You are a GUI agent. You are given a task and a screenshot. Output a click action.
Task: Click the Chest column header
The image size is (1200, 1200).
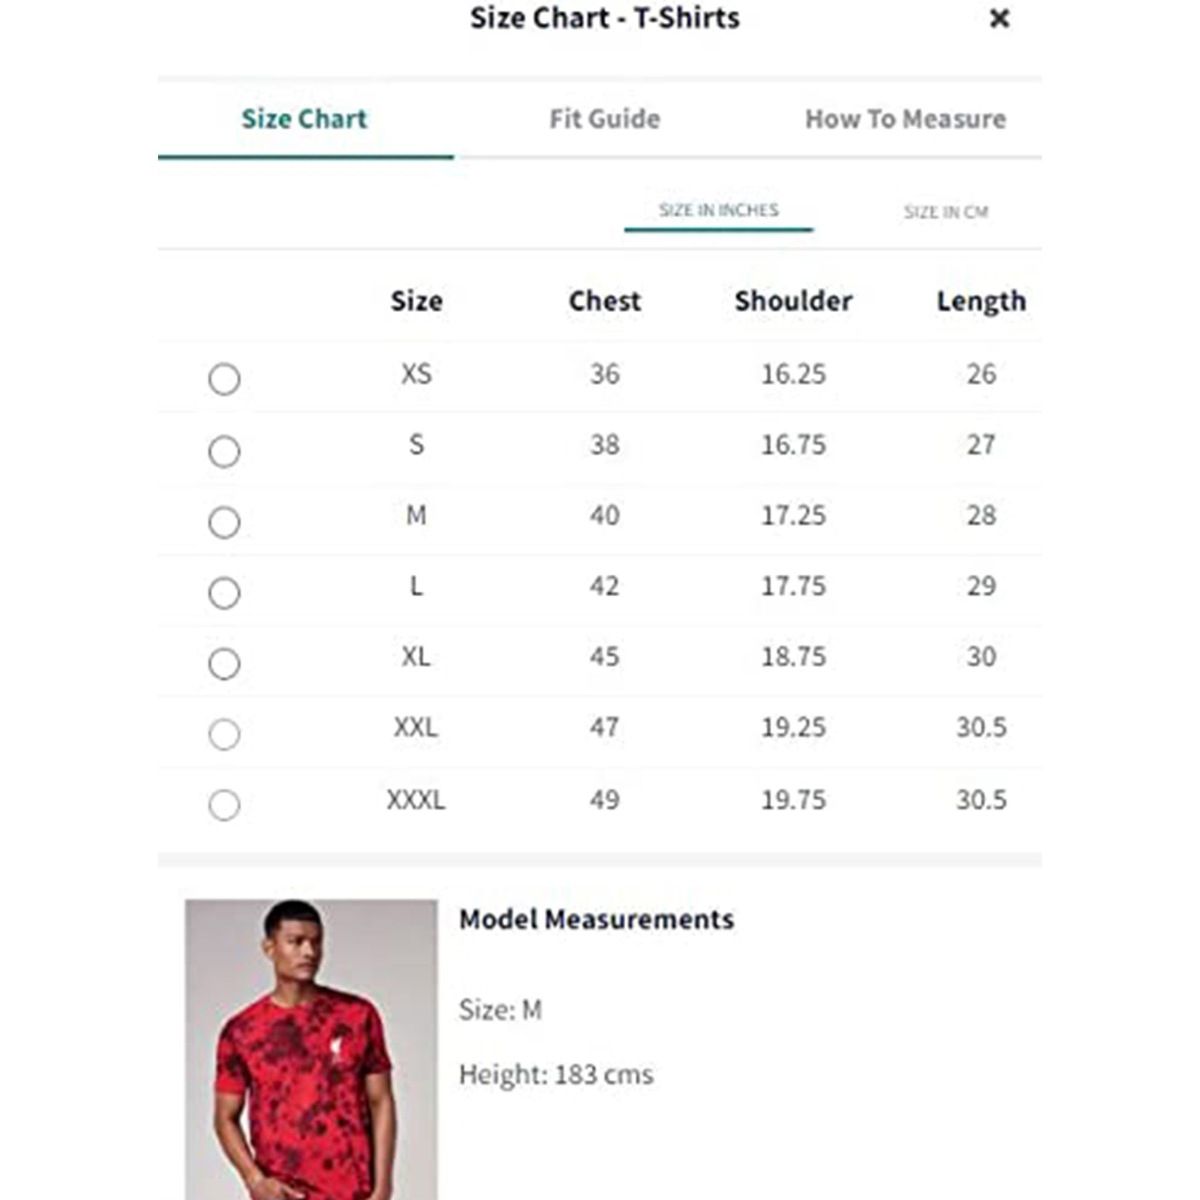(604, 301)
